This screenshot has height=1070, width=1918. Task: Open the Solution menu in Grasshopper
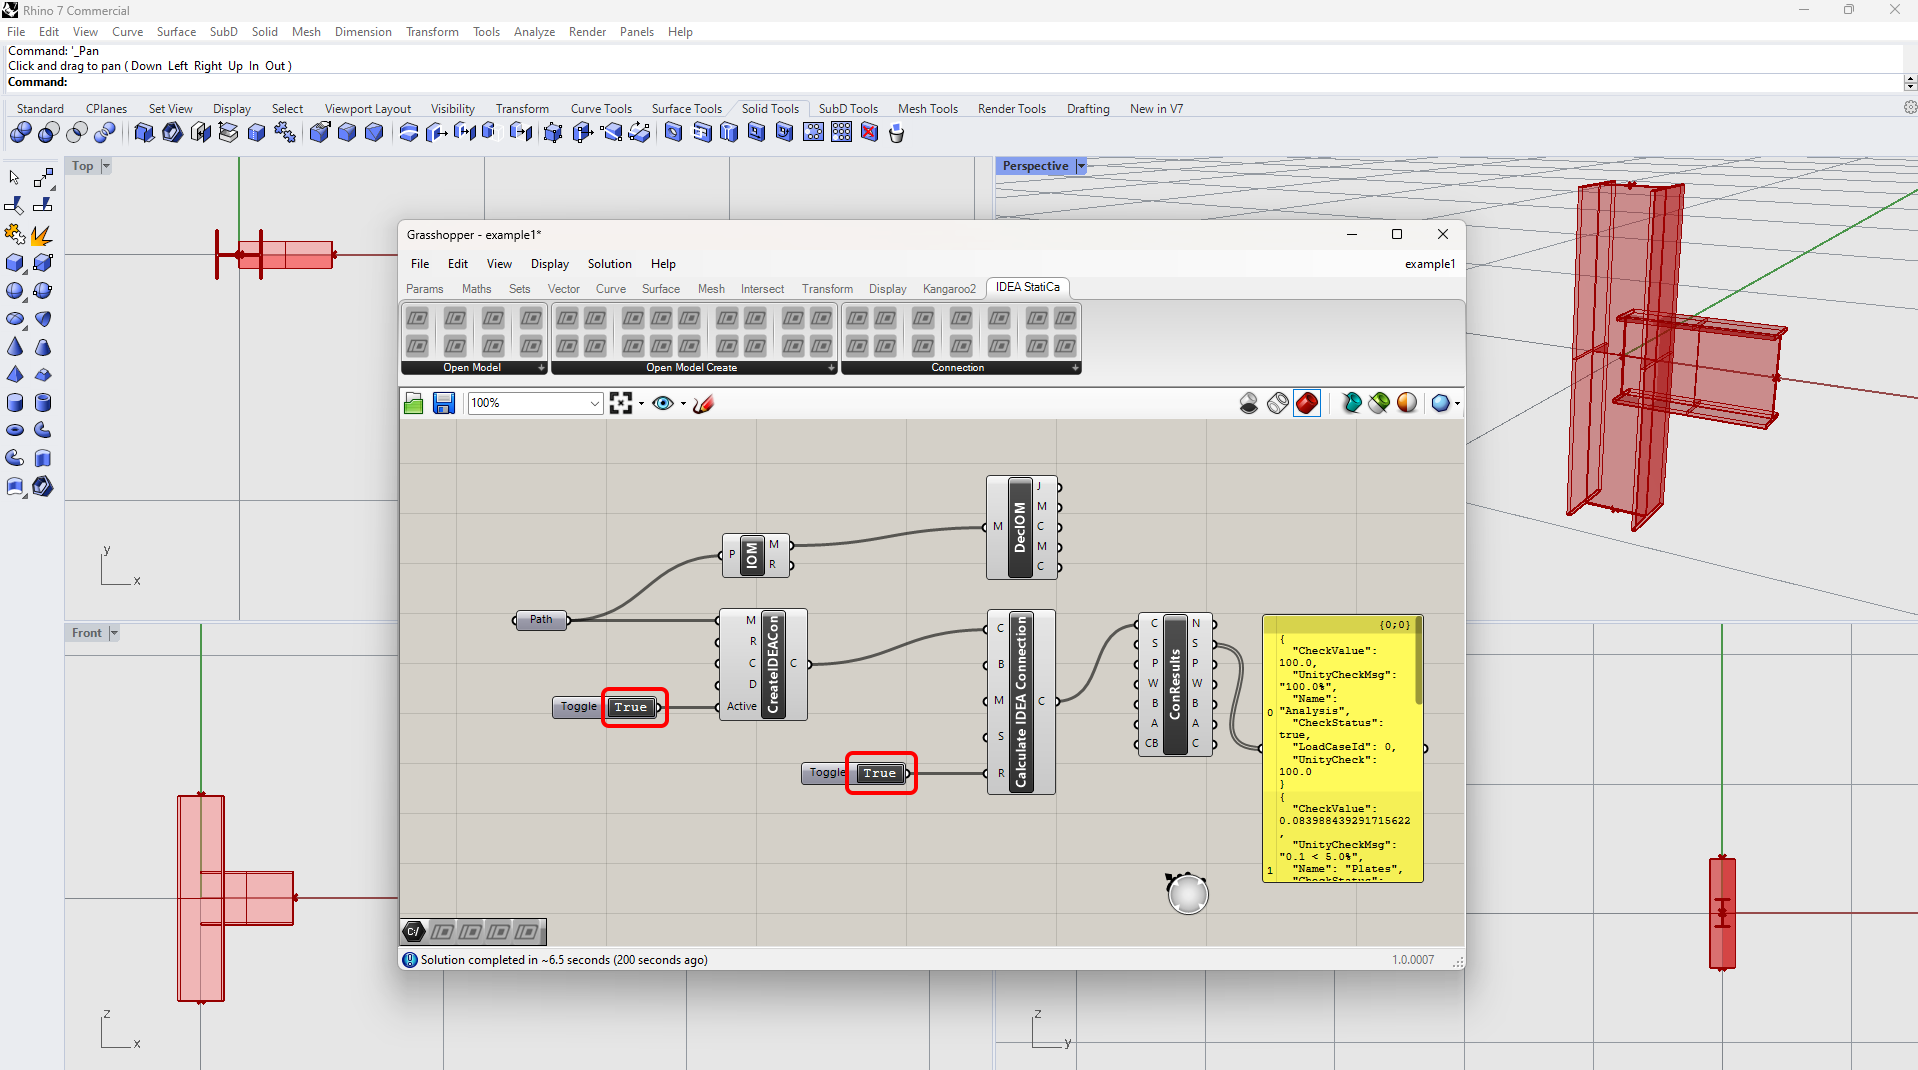(x=609, y=264)
